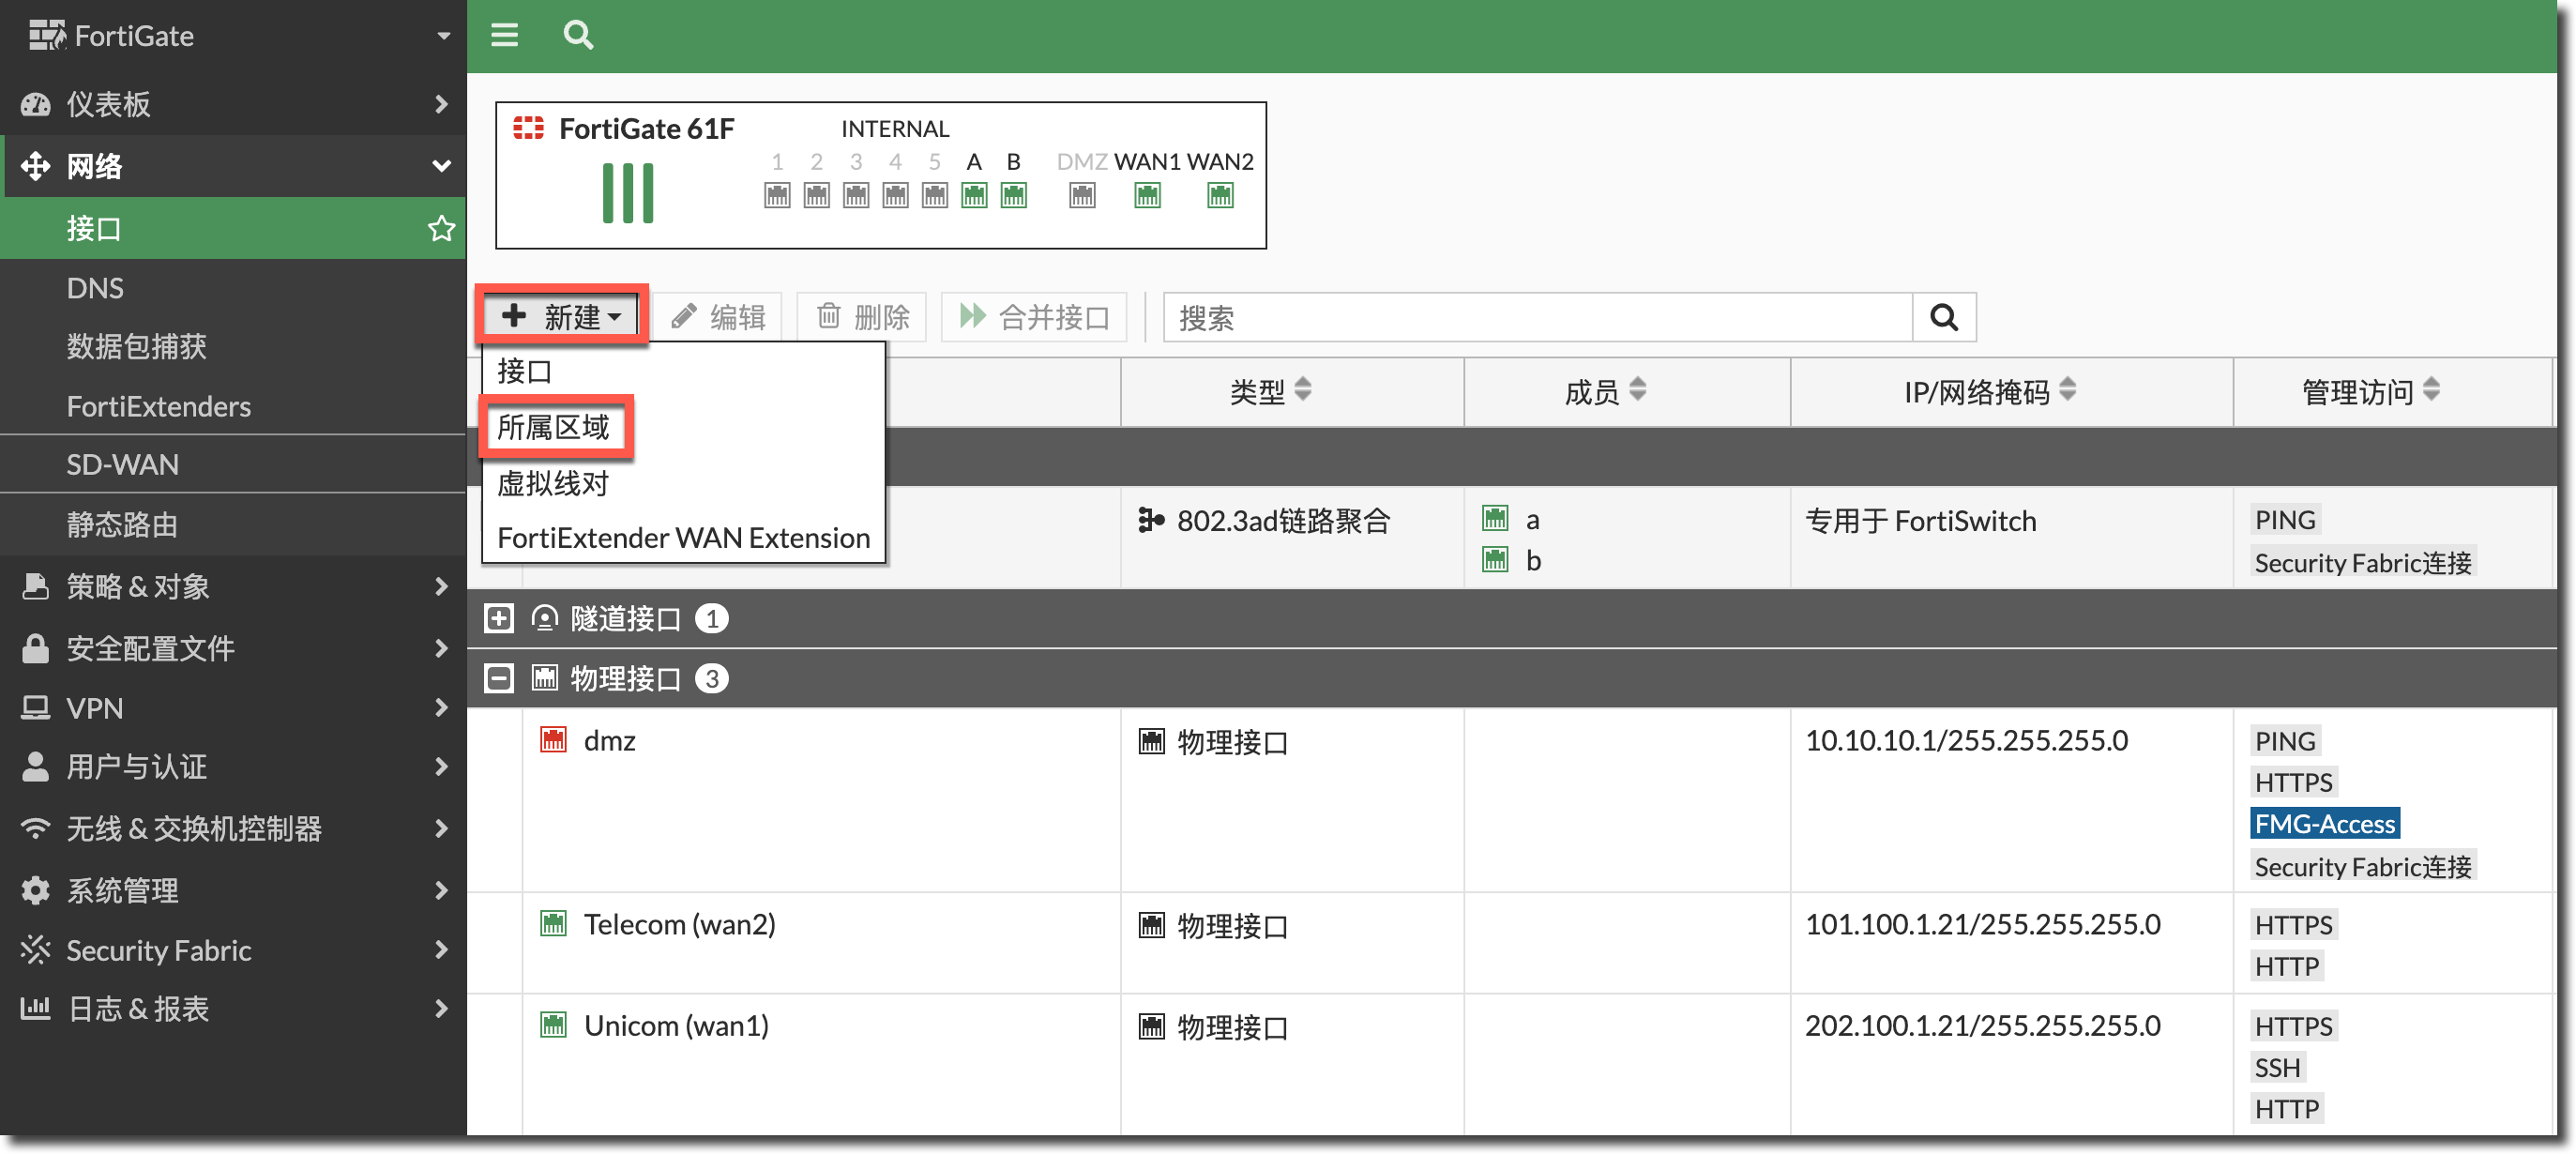The height and width of the screenshot is (1154, 2576).
Task: Click internal port A icon in faceplate
Action: click(x=973, y=196)
